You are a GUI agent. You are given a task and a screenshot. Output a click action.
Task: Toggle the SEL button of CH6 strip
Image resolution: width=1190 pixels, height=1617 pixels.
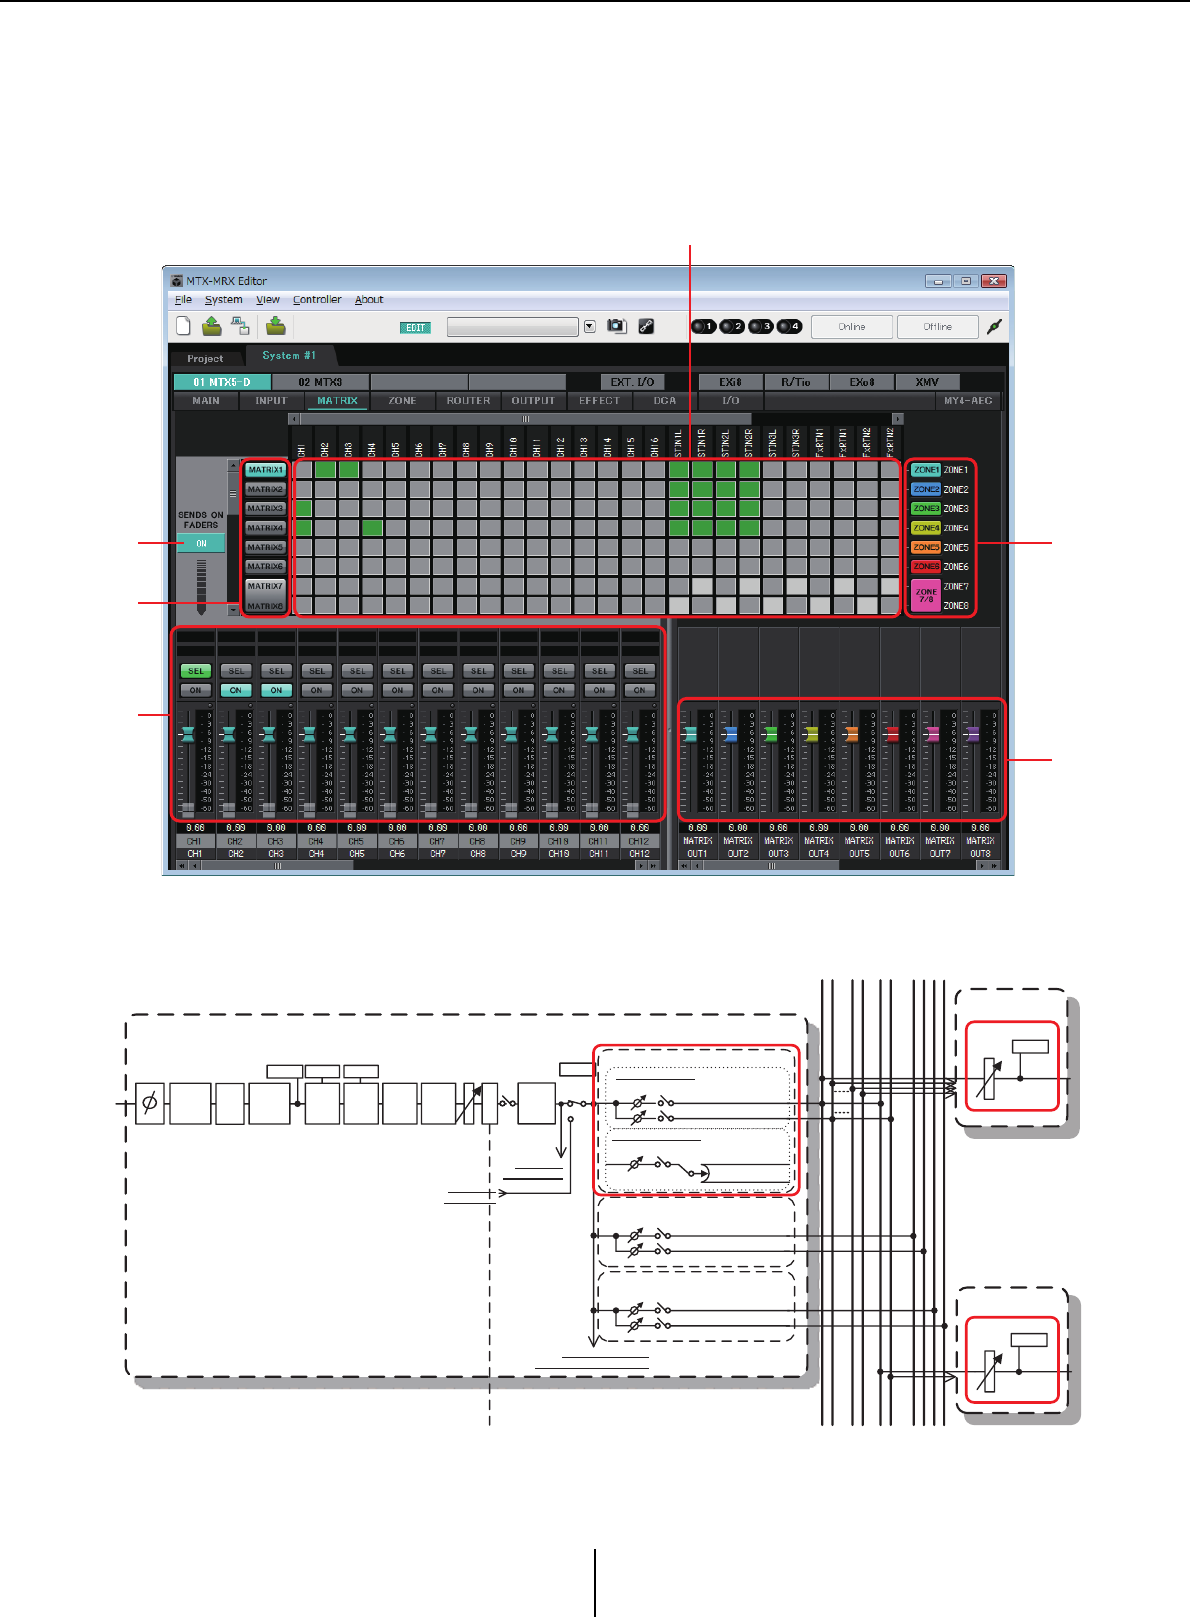(x=397, y=671)
